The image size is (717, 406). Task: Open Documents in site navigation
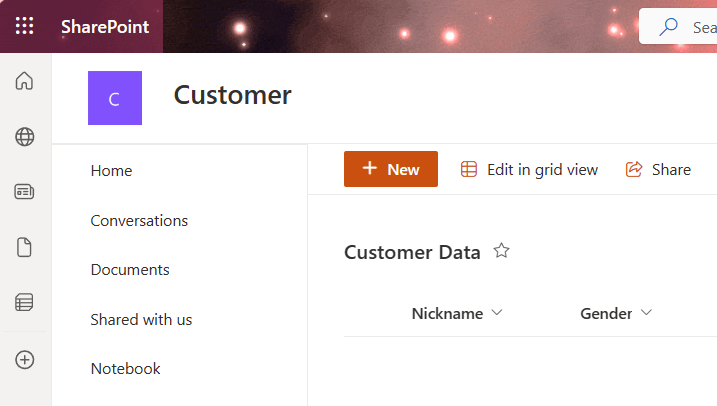click(x=130, y=270)
